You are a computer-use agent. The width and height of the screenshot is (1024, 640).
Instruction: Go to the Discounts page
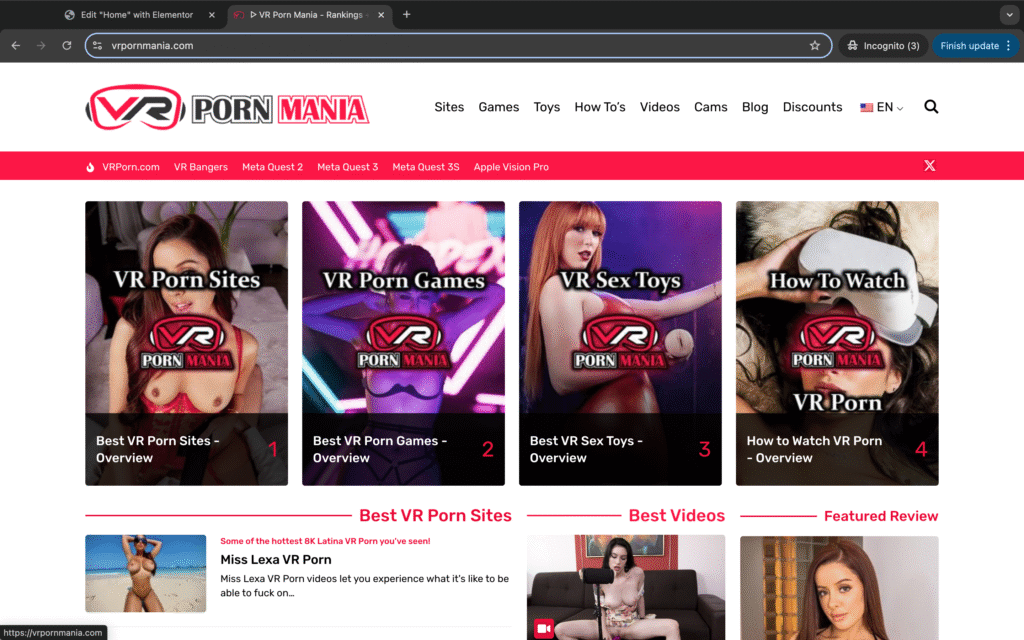(812, 107)
